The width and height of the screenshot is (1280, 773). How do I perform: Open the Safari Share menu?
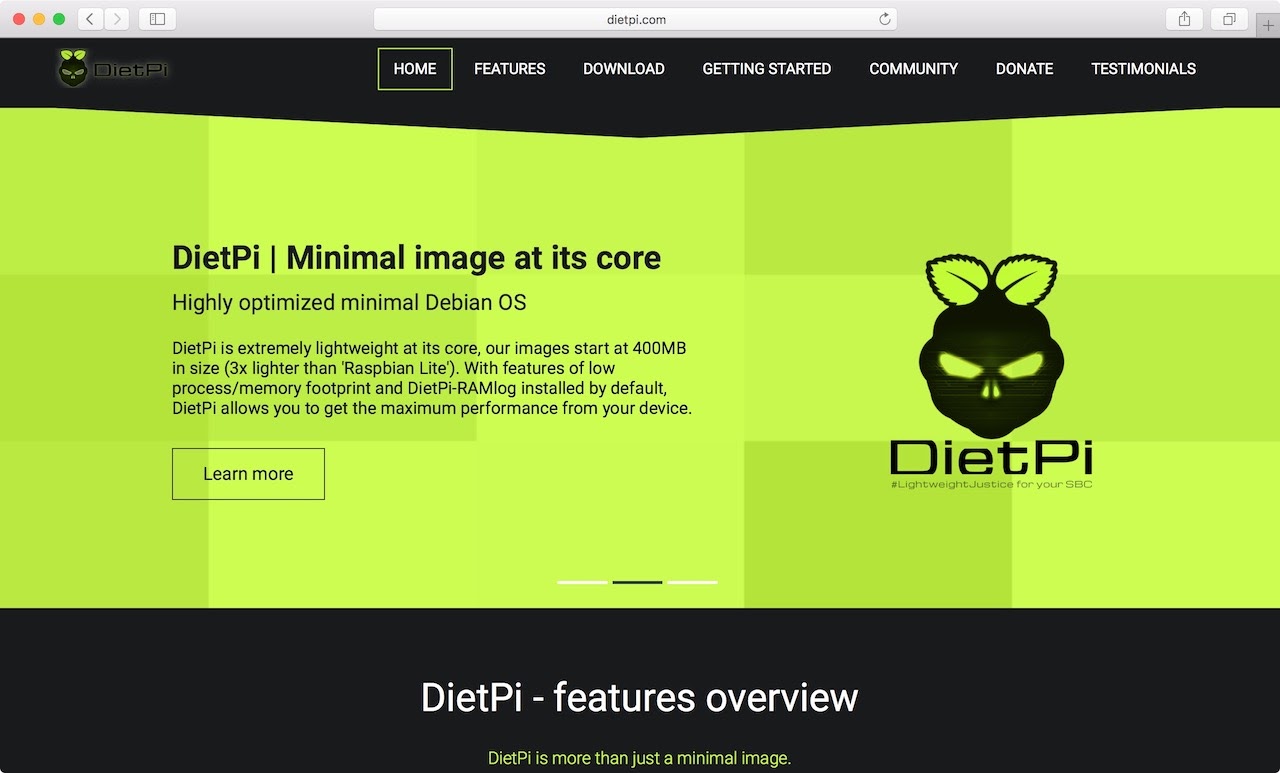click(x=1184, y=19)
